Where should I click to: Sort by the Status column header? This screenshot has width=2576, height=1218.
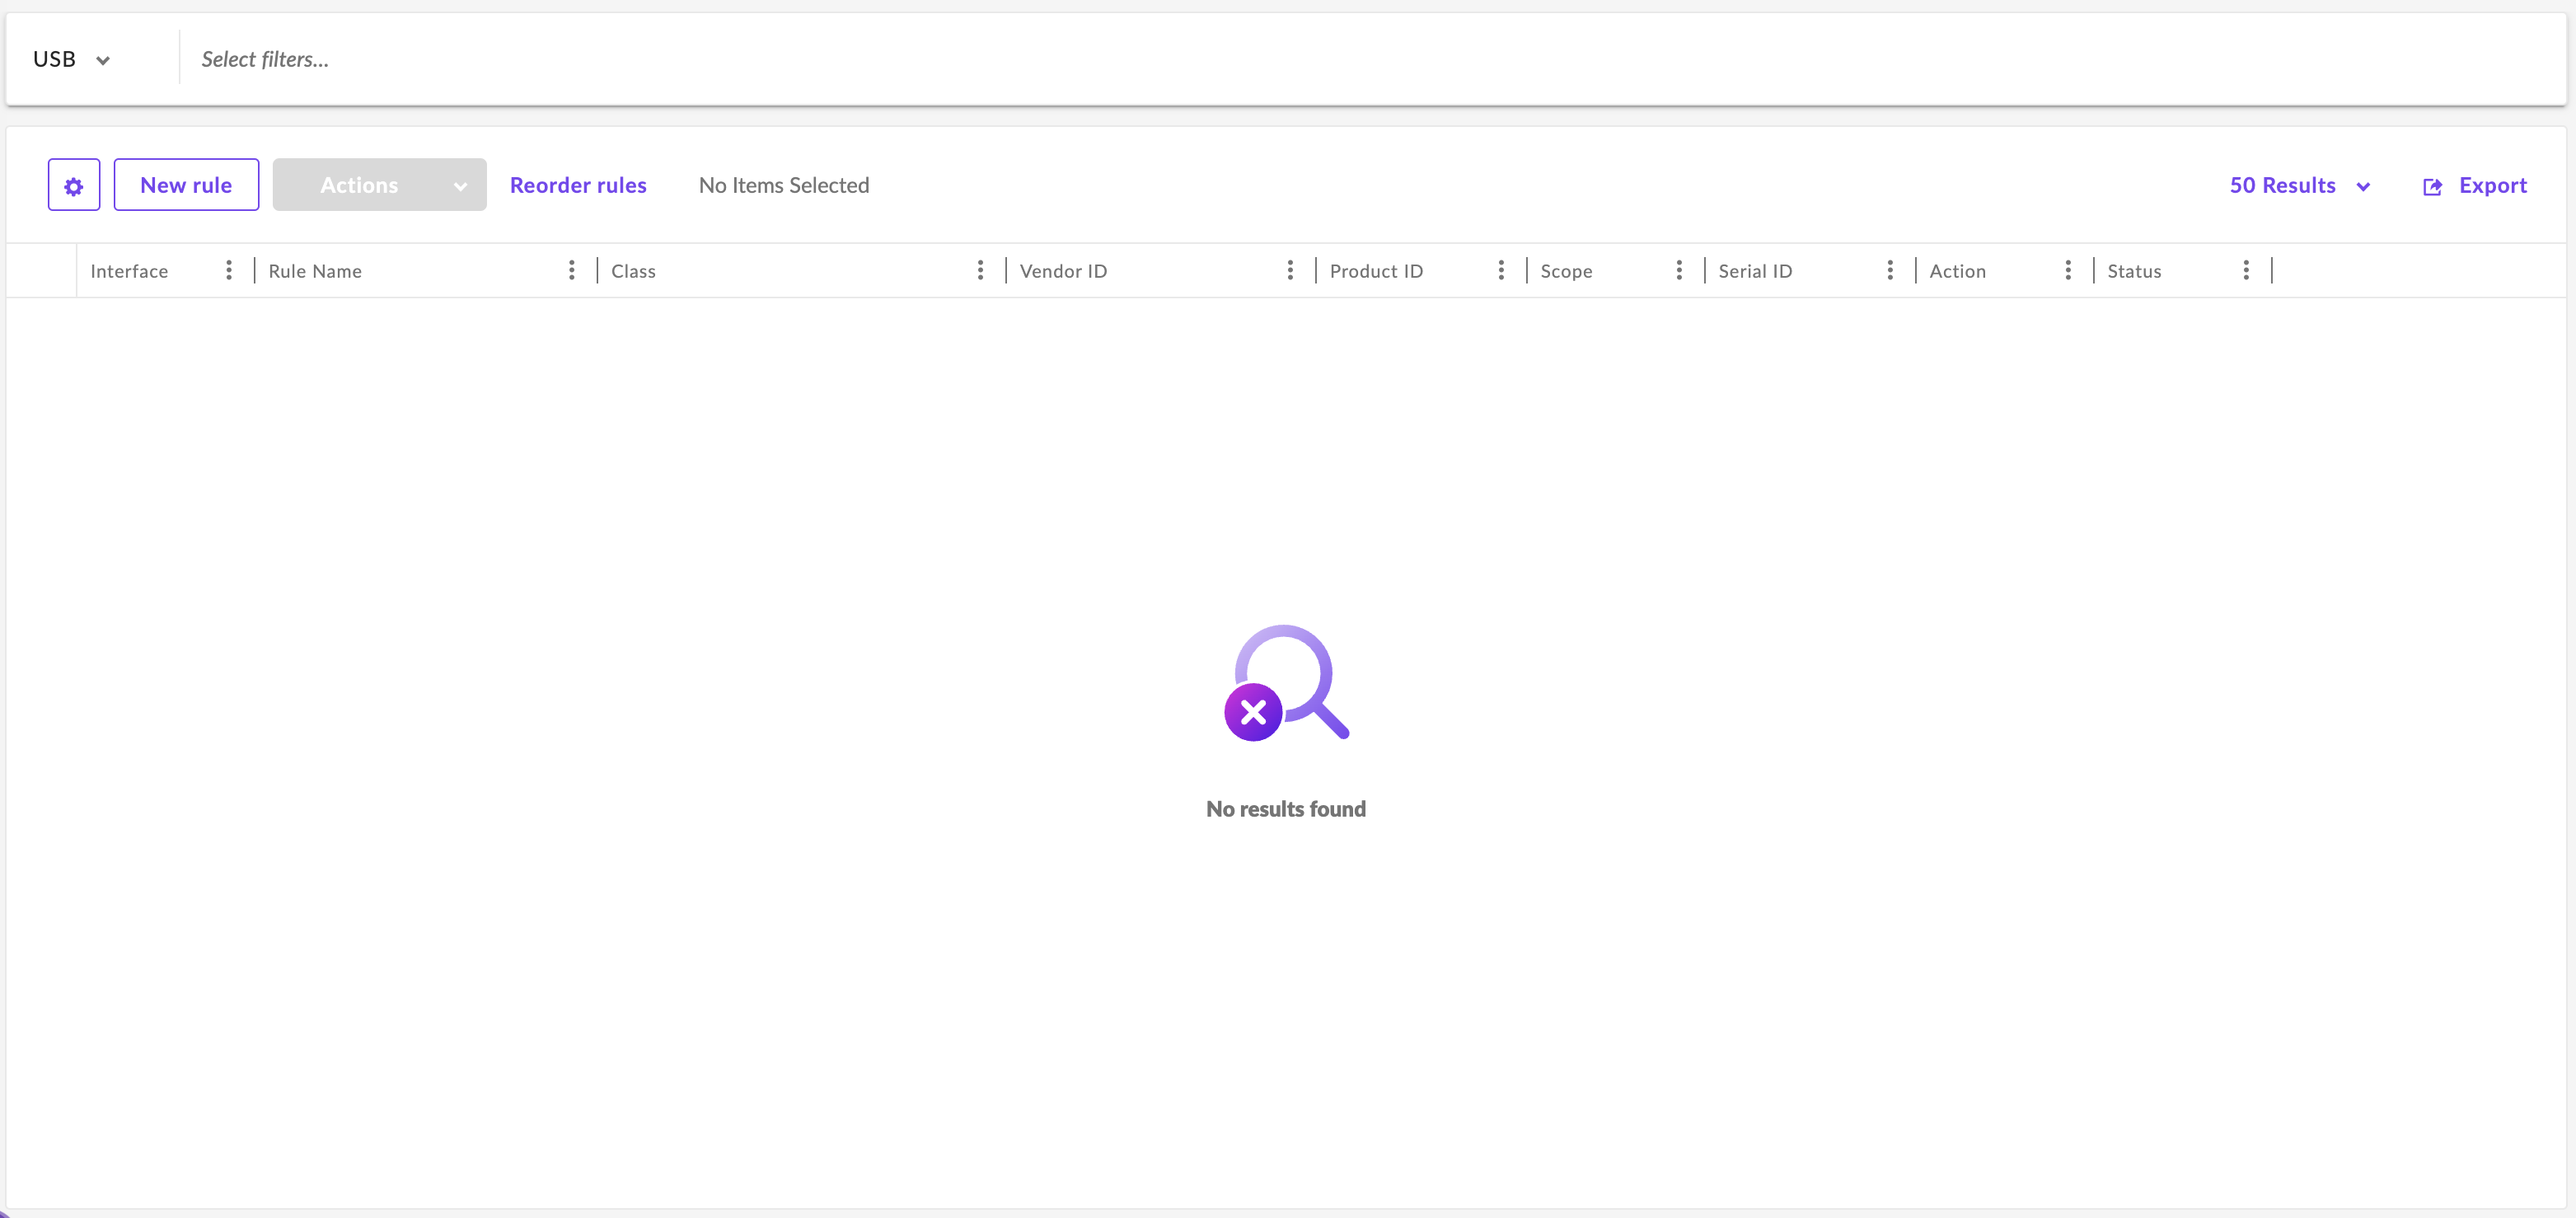pyautogui.click(x=2134, y=271)
